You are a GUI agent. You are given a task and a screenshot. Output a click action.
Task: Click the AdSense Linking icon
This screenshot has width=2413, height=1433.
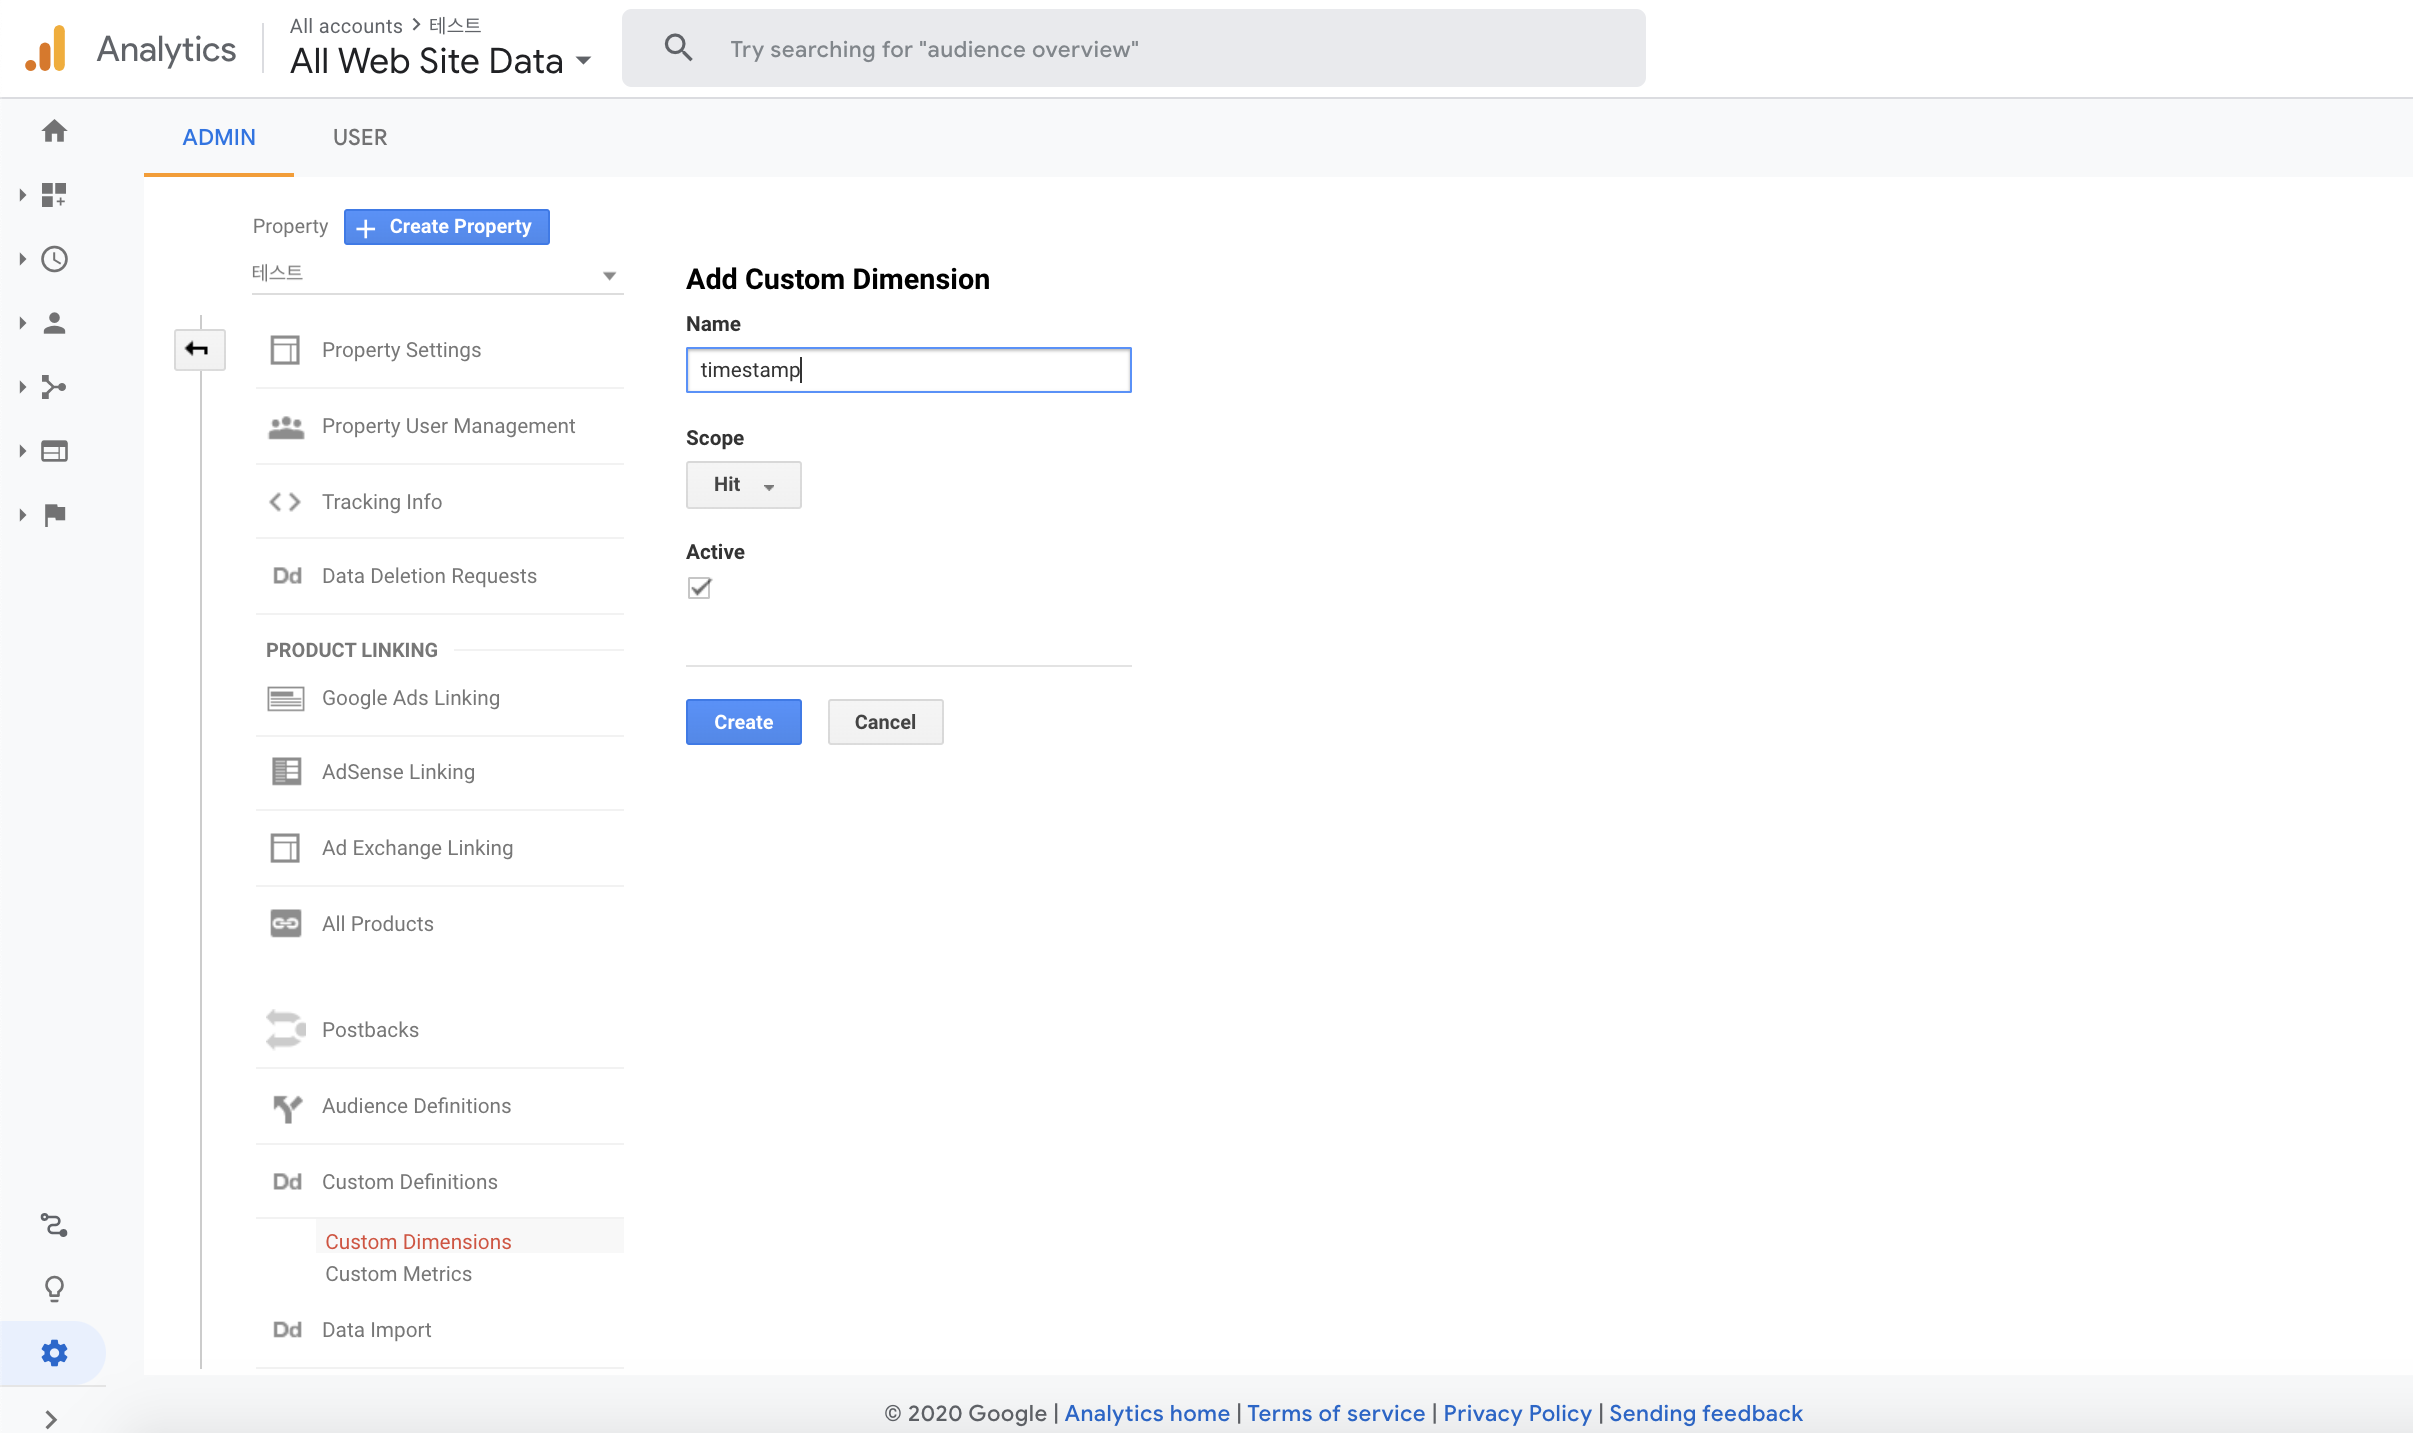pyautogui.click(x=286, y=771)
